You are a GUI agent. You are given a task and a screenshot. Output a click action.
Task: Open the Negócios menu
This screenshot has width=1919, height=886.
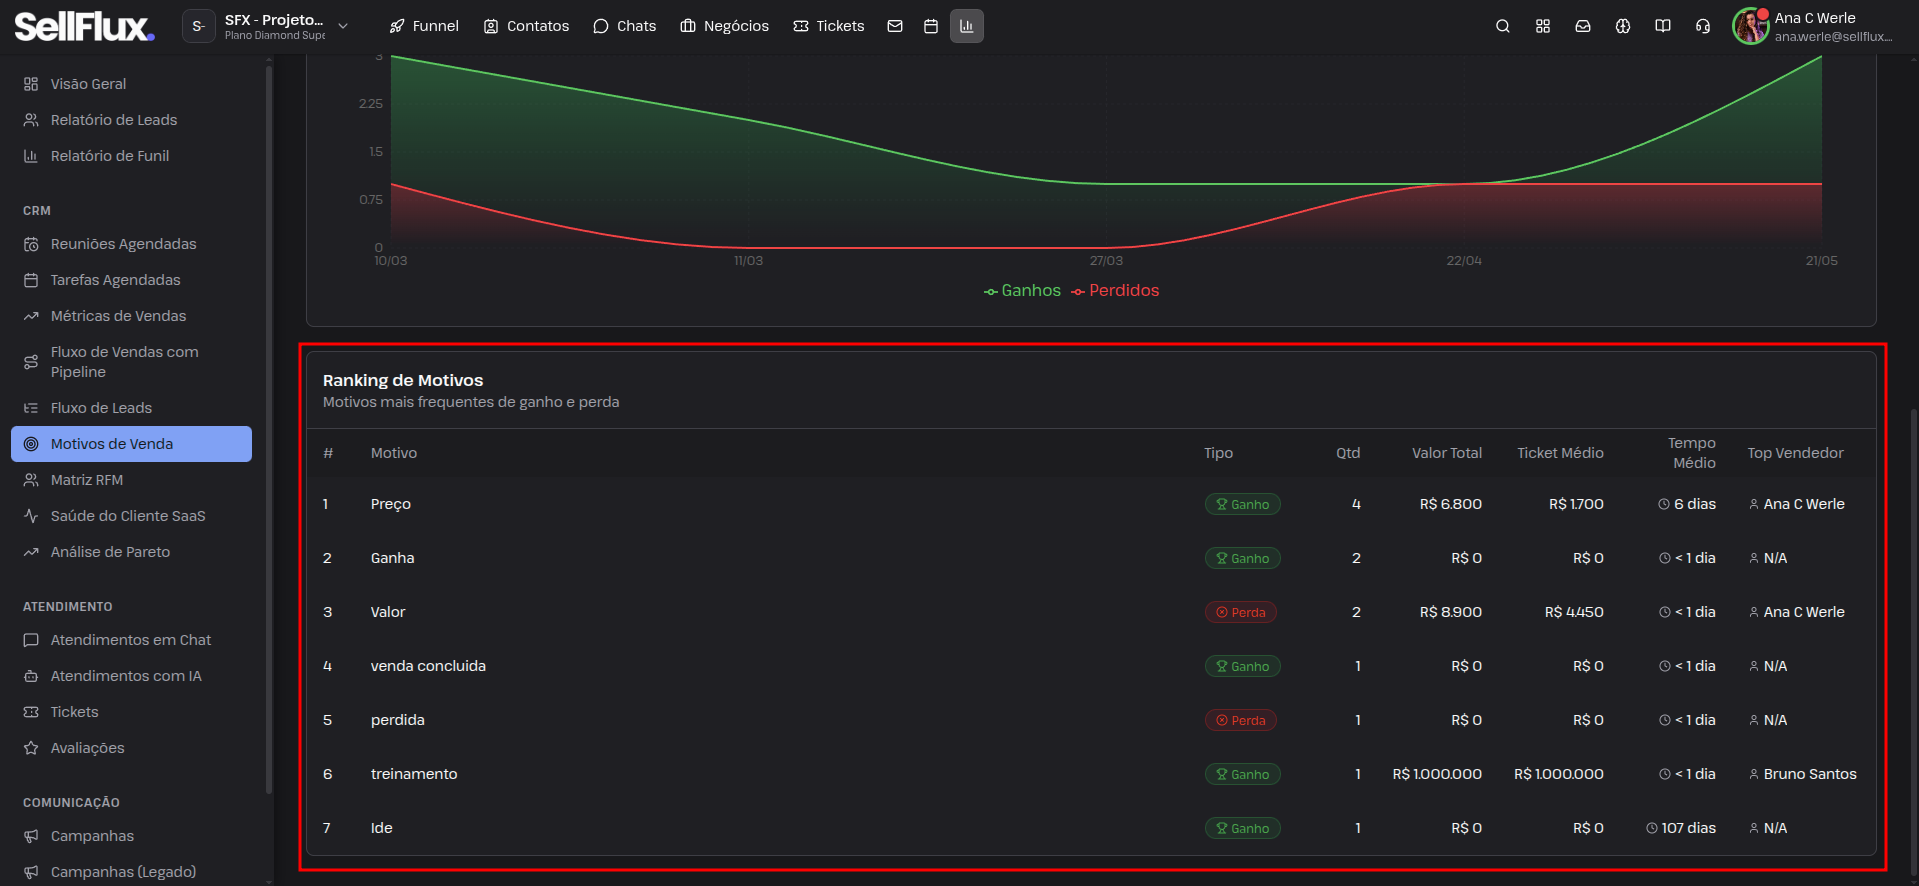point(724,26)
